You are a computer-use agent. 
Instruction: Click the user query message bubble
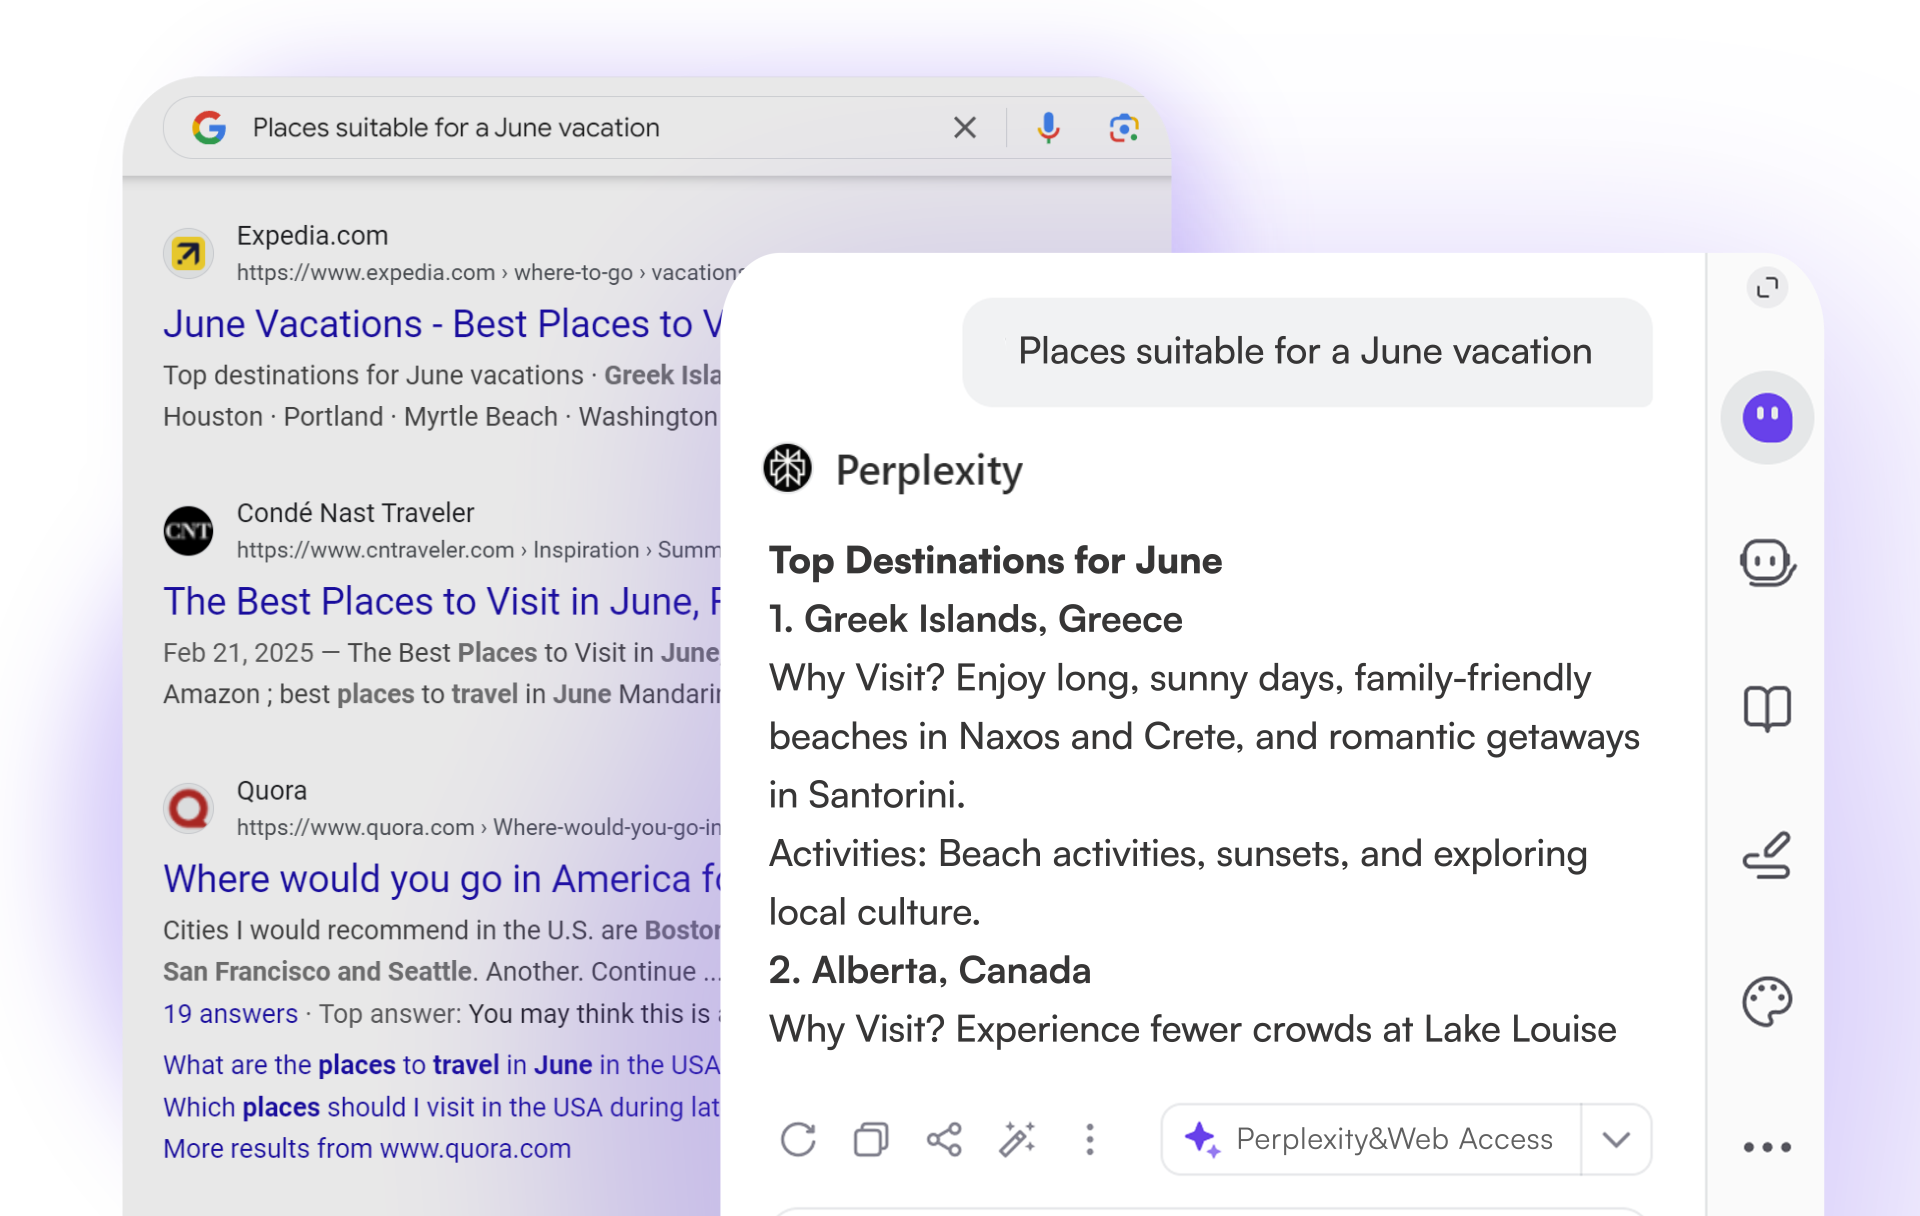pos(1306,352)
